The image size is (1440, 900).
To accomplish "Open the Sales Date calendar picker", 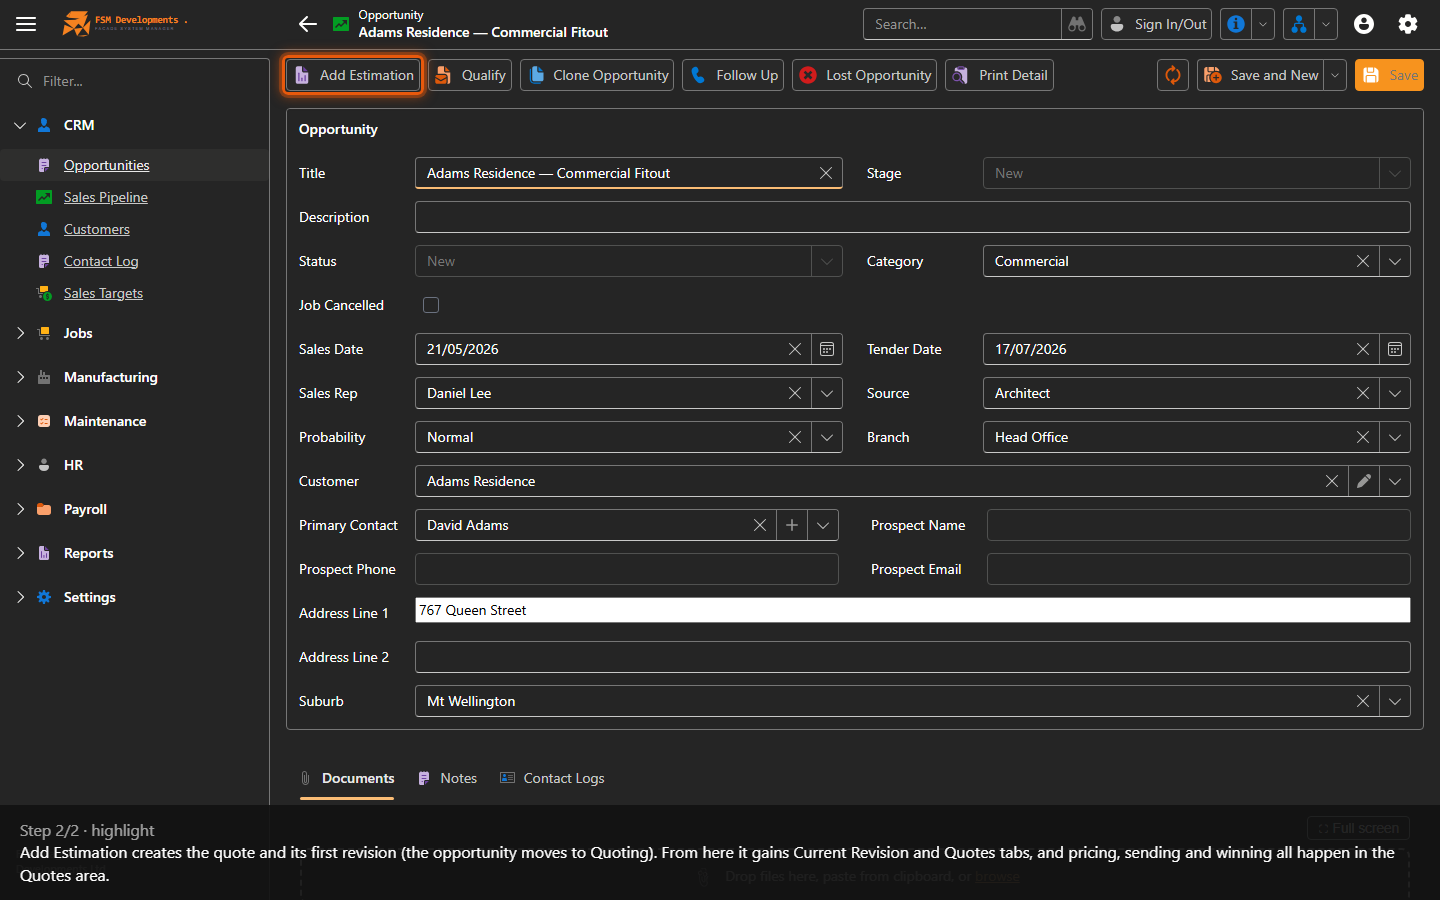I will (x=827, y=349).
